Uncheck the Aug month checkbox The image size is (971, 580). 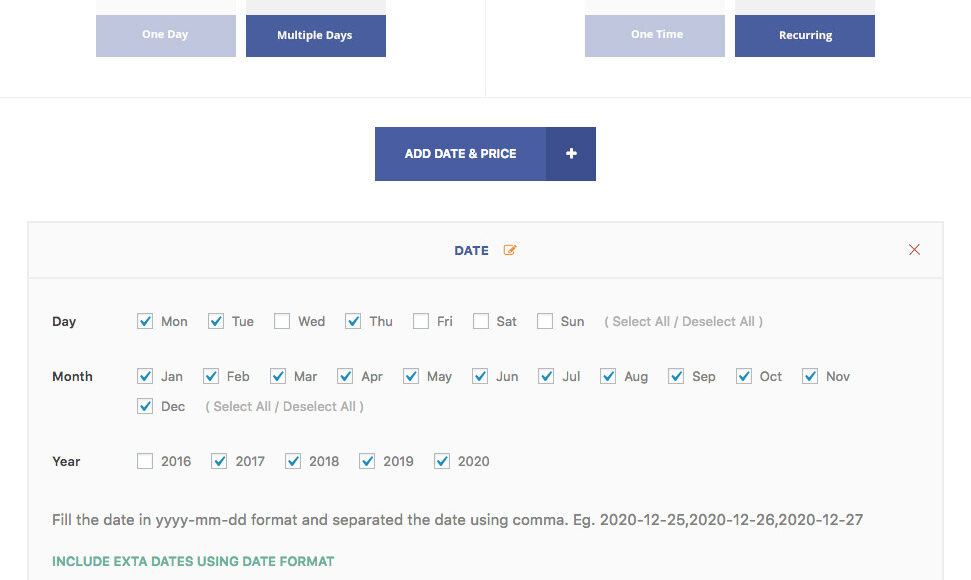pyautogui.click(x=608, y=376)
